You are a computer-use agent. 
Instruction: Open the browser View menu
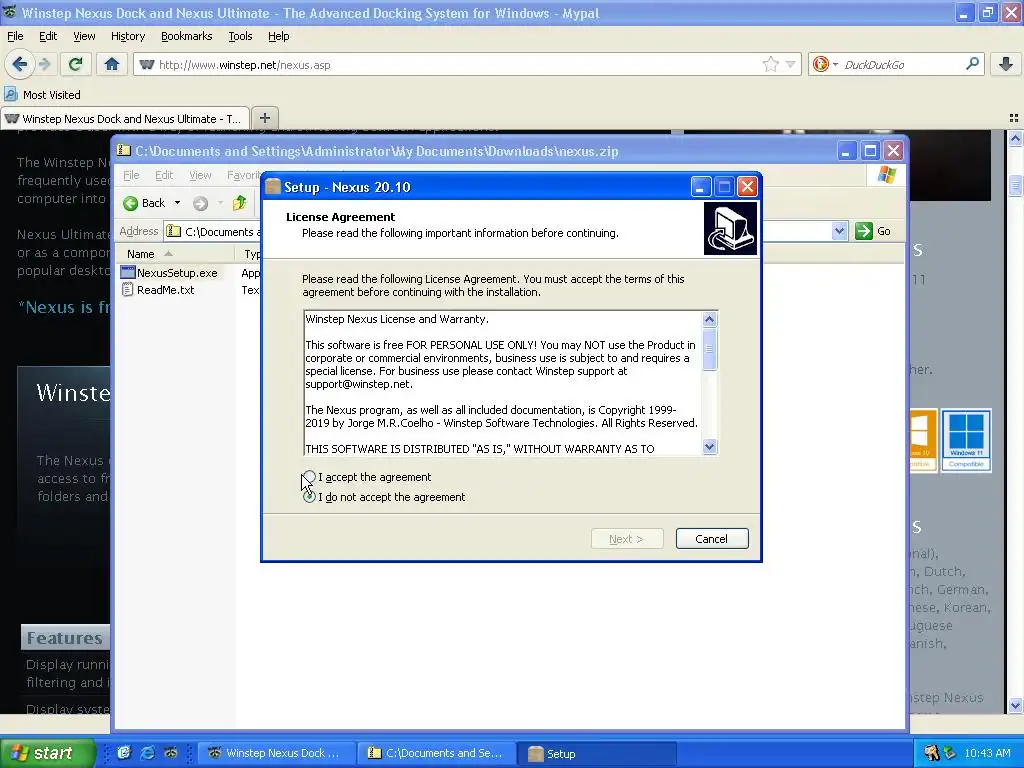tap(84, 36)
